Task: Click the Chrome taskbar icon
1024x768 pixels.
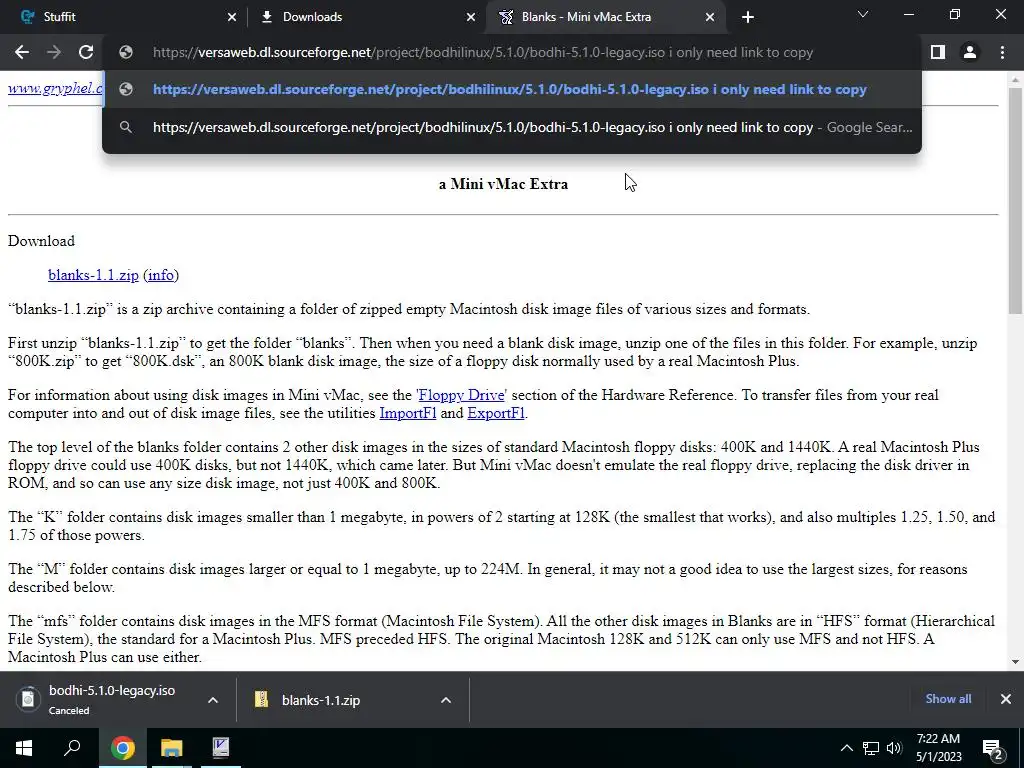Action: (122, 748)
